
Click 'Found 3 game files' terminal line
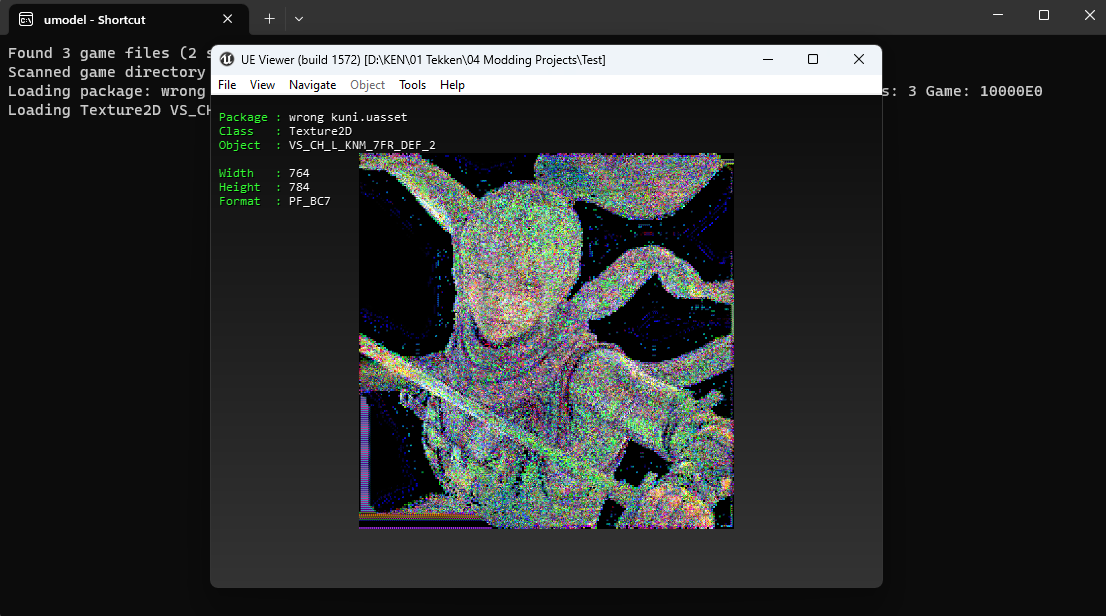(109, 53)
